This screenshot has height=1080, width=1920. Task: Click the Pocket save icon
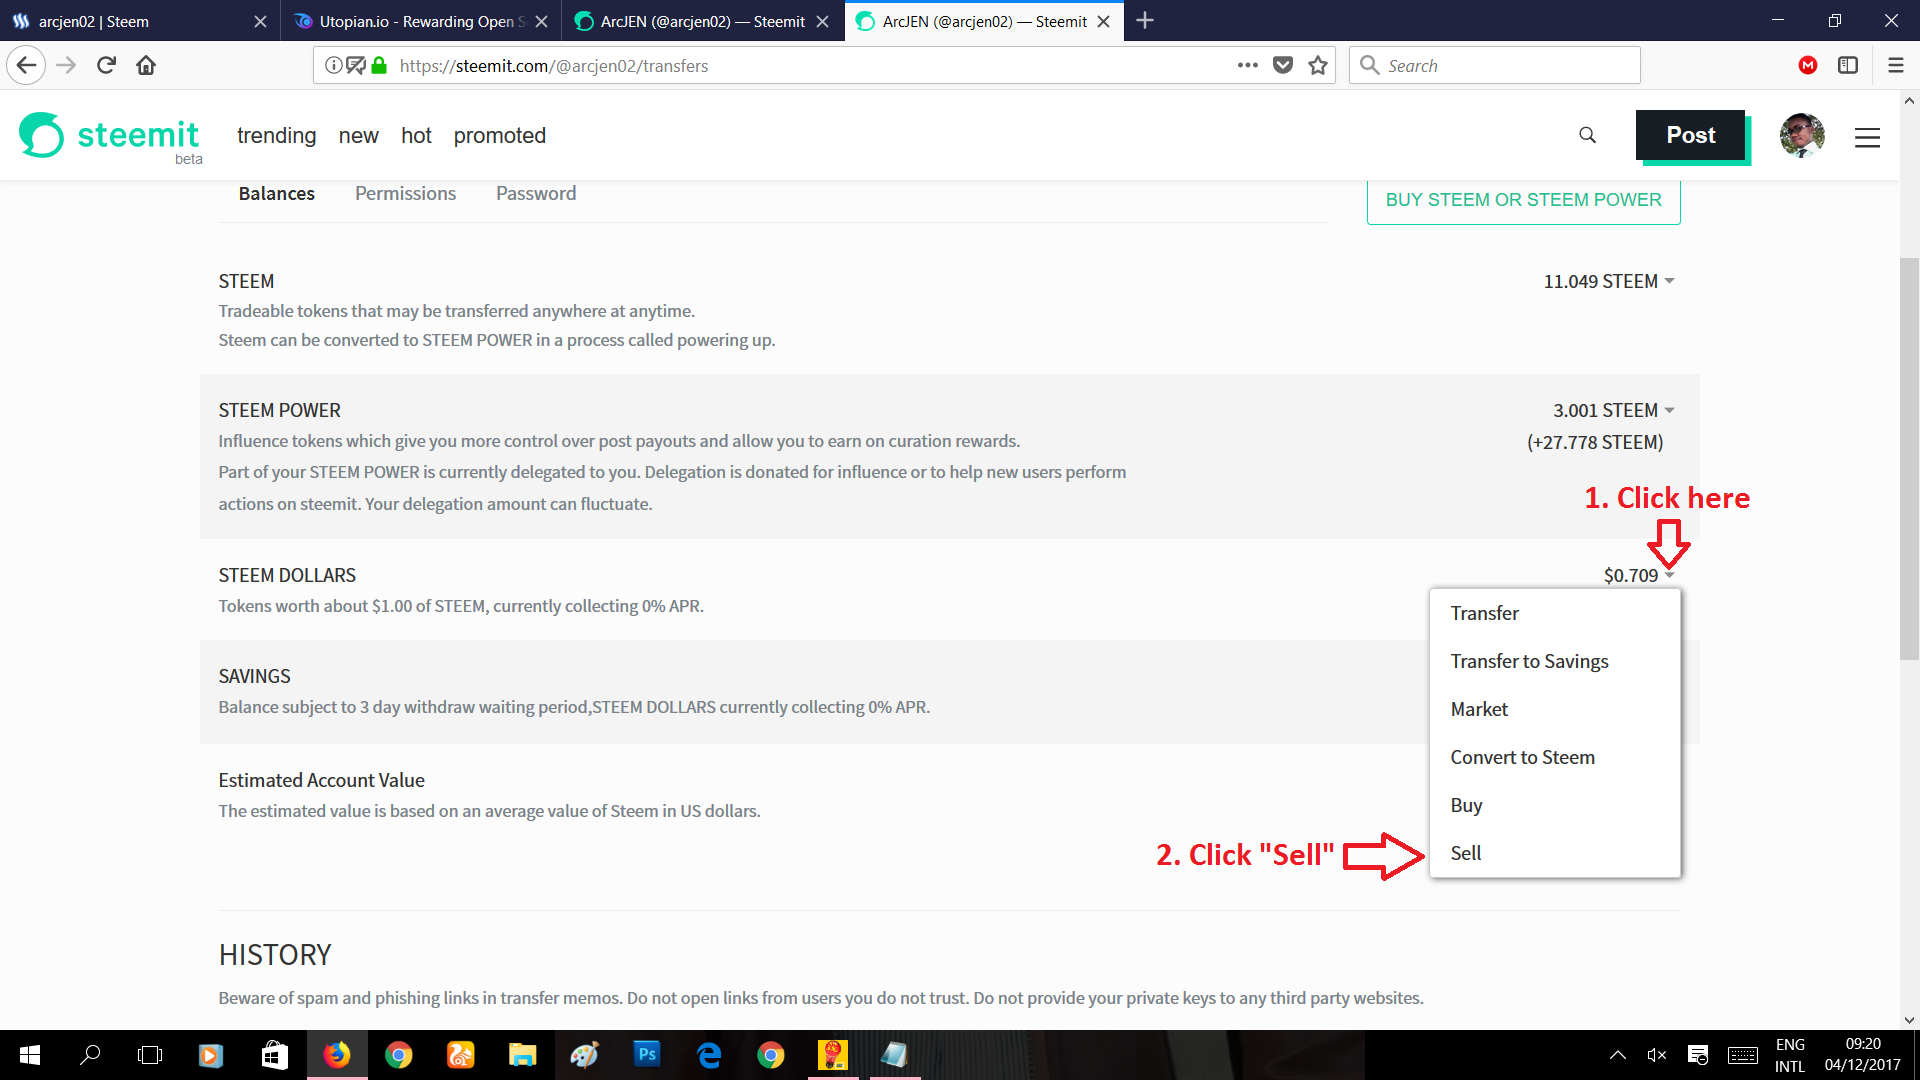1283,66
